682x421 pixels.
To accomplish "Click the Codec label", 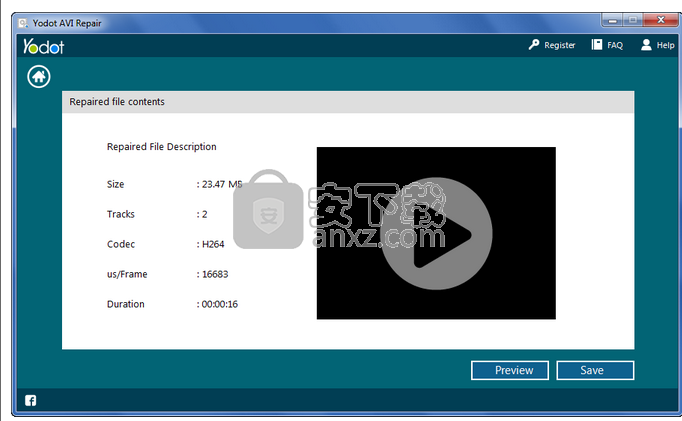I will (x=121, y=244).
